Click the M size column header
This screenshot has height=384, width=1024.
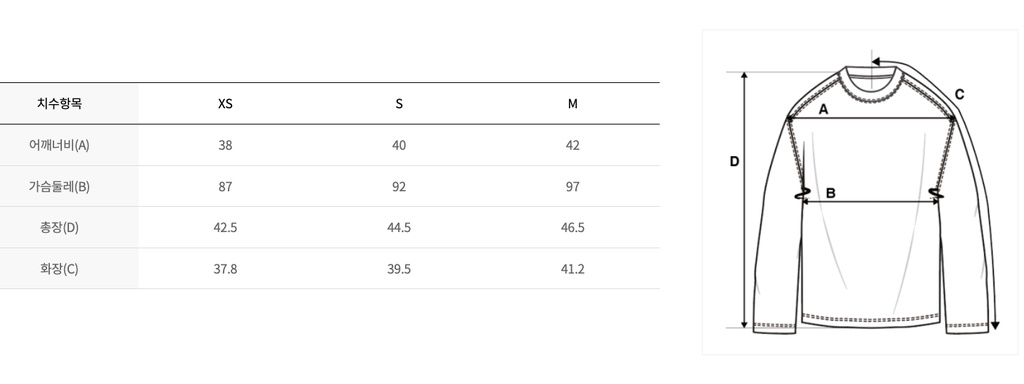tap(573, 104)
